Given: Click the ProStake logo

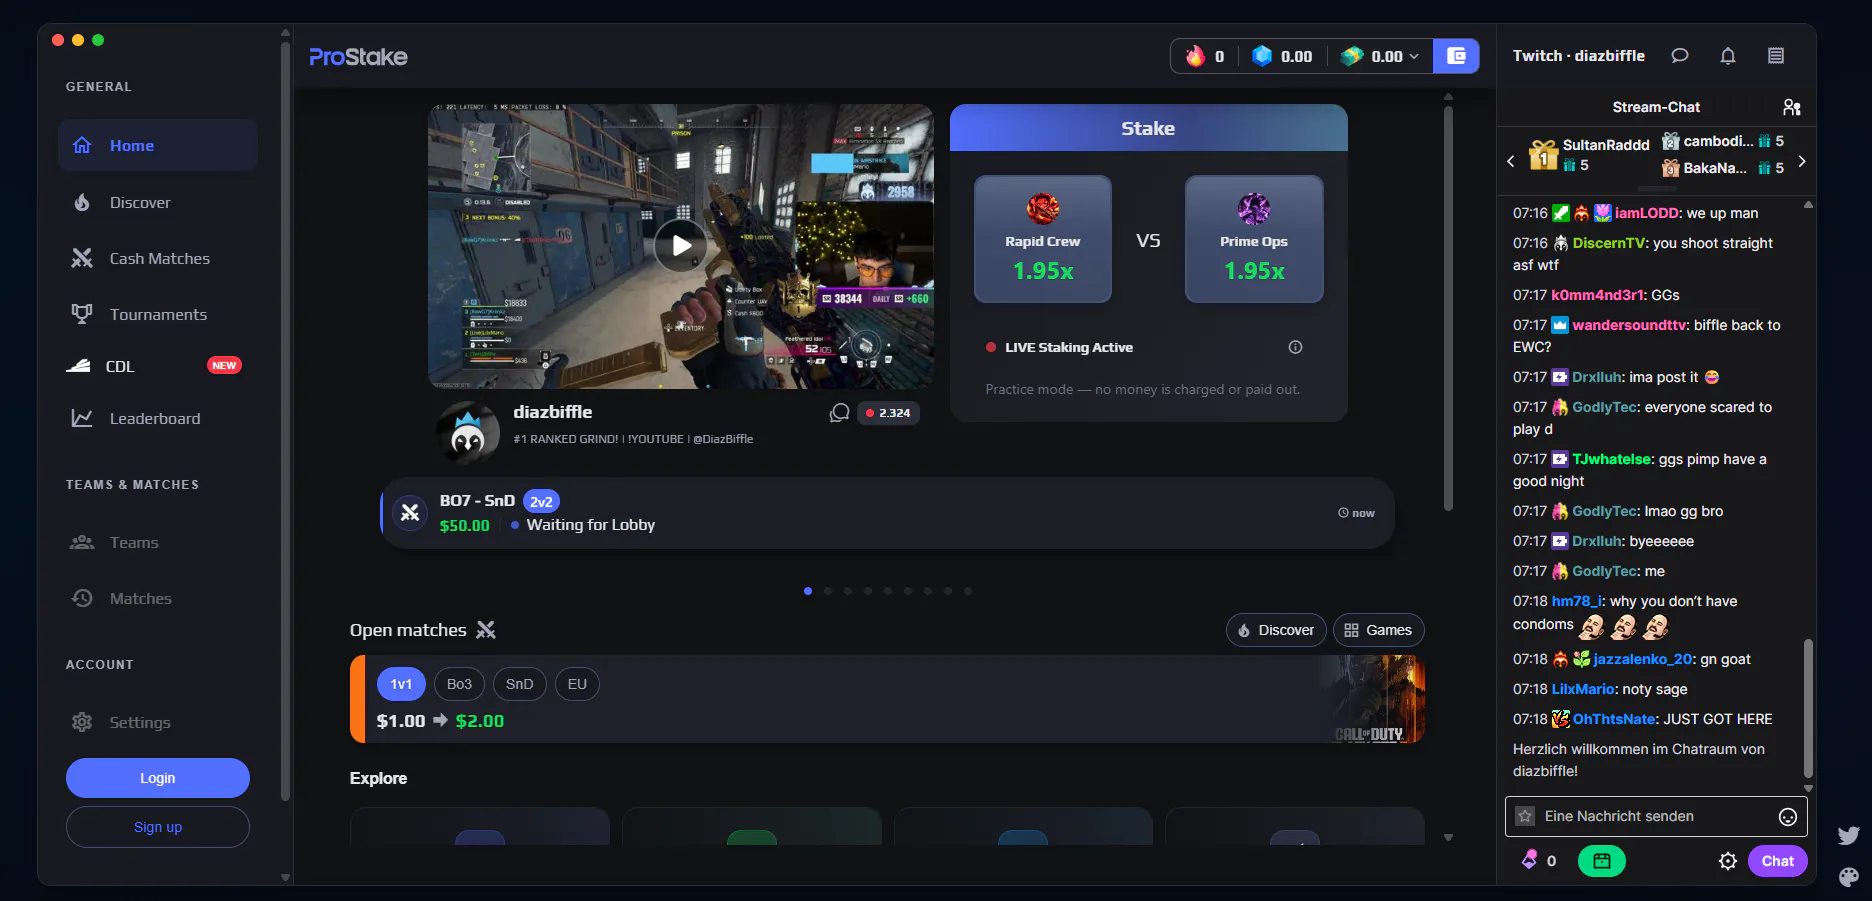Looking at the screenshot, I should [x=358, y=57].
